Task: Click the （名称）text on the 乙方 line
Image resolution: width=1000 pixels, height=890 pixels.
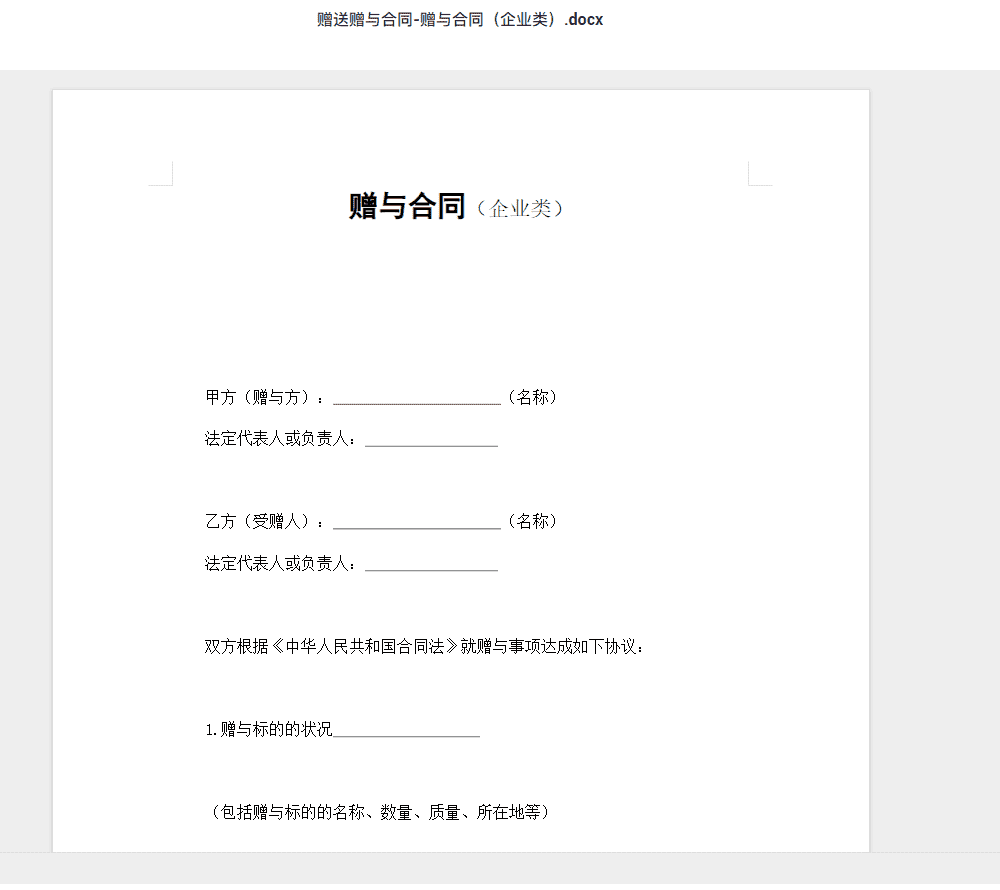Action: [x=533, y=522]
